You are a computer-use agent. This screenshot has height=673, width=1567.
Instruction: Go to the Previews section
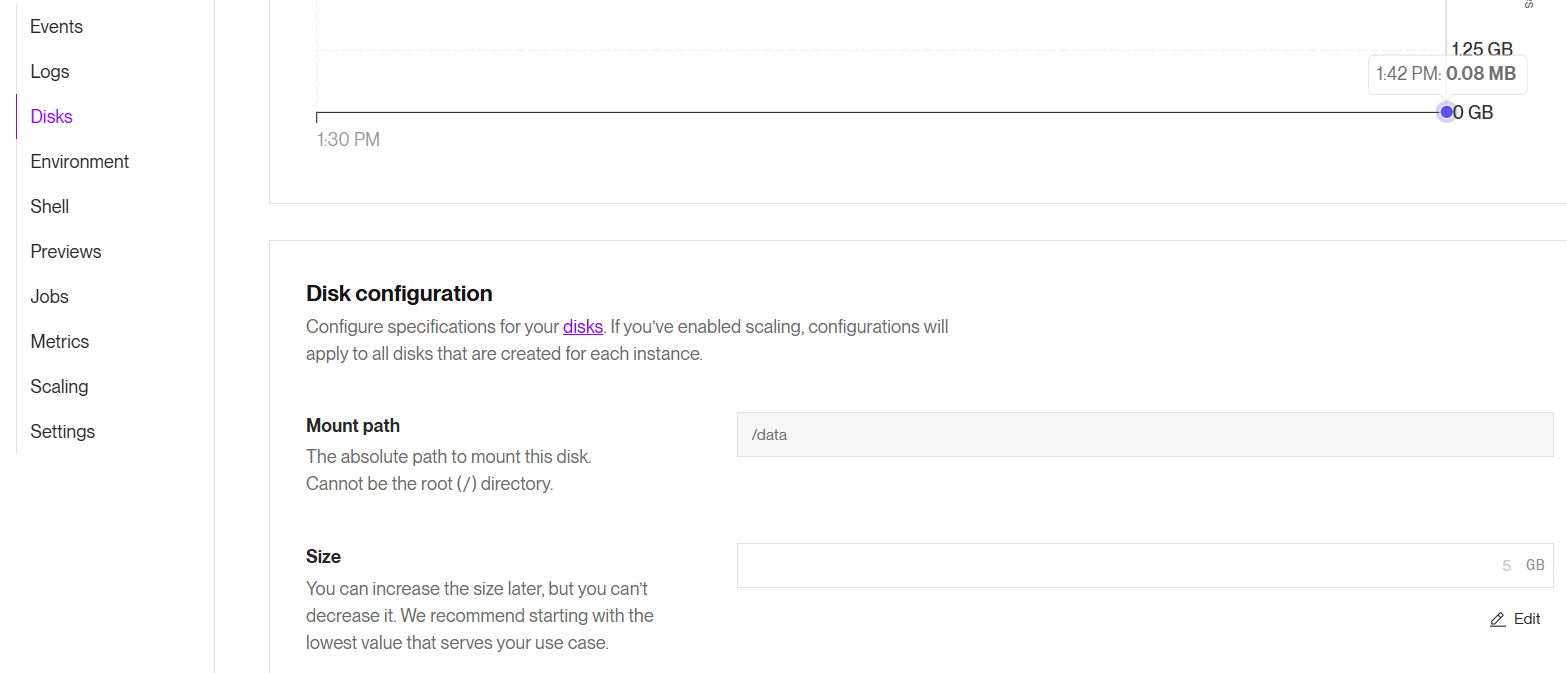tap(65, 251)
